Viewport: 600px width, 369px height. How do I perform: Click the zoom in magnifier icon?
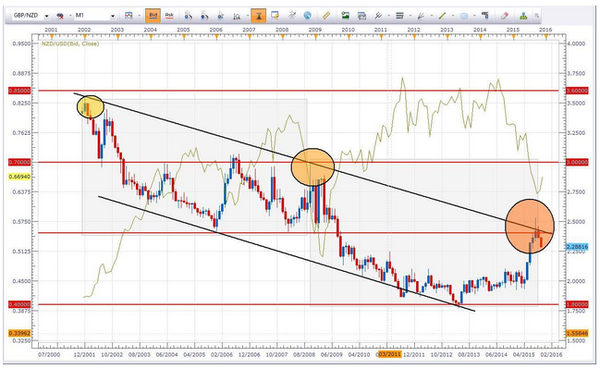(x=188, y=16)
